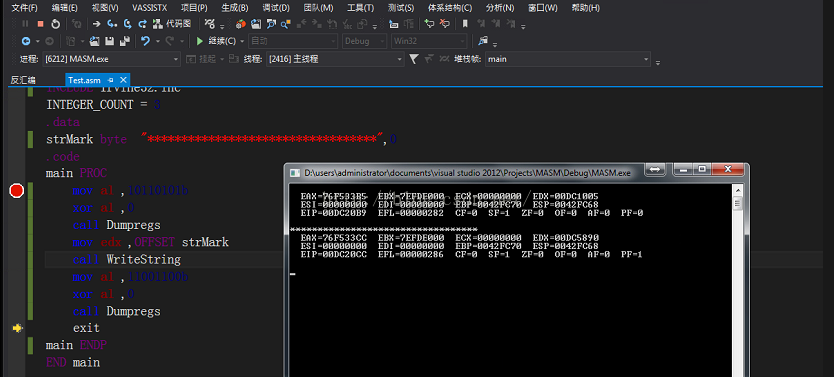Click the green Continue play icon
This screenshot has width=834, height=377.
coord(200,41)
